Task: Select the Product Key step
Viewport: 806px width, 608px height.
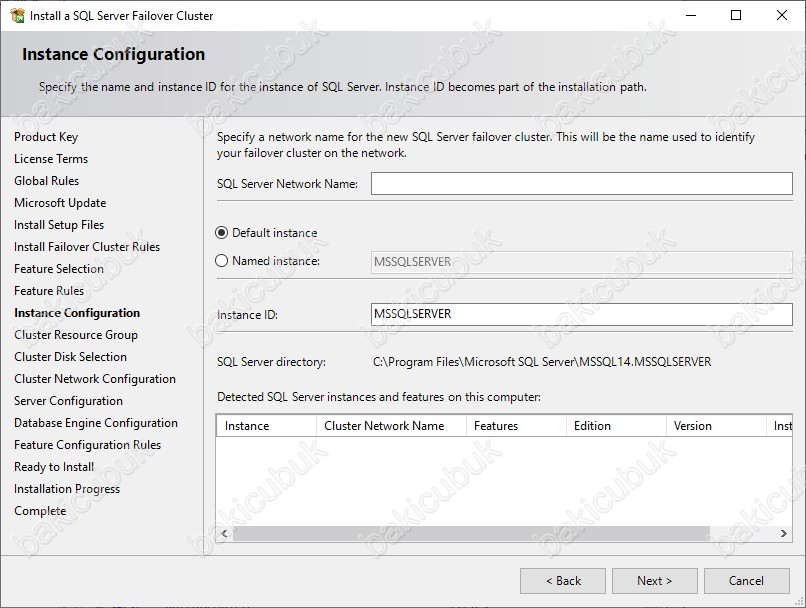Action: click(x=46, y=137)
